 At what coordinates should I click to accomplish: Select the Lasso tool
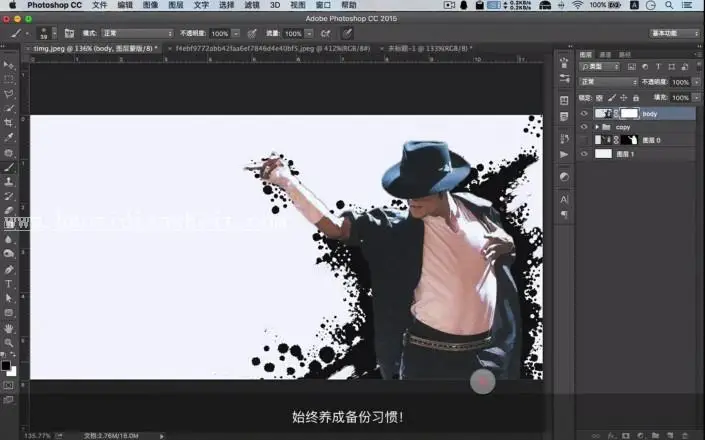coord(9,94)
